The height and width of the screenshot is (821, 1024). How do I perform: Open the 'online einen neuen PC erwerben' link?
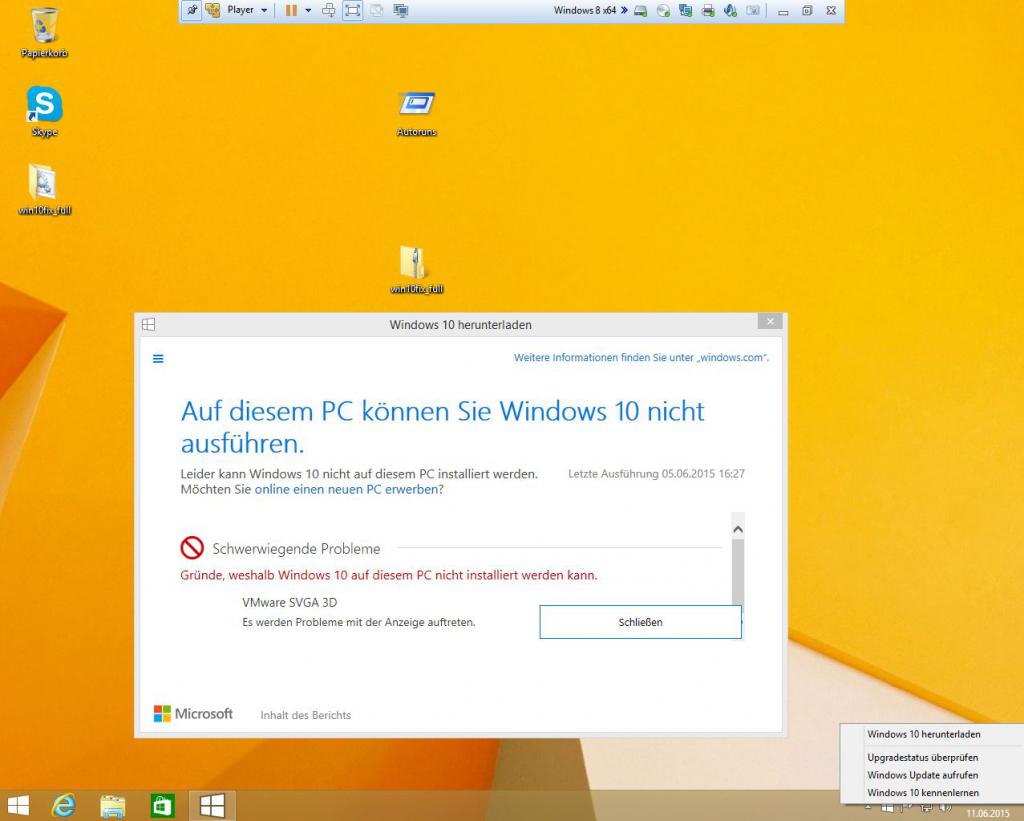point(347,489)
